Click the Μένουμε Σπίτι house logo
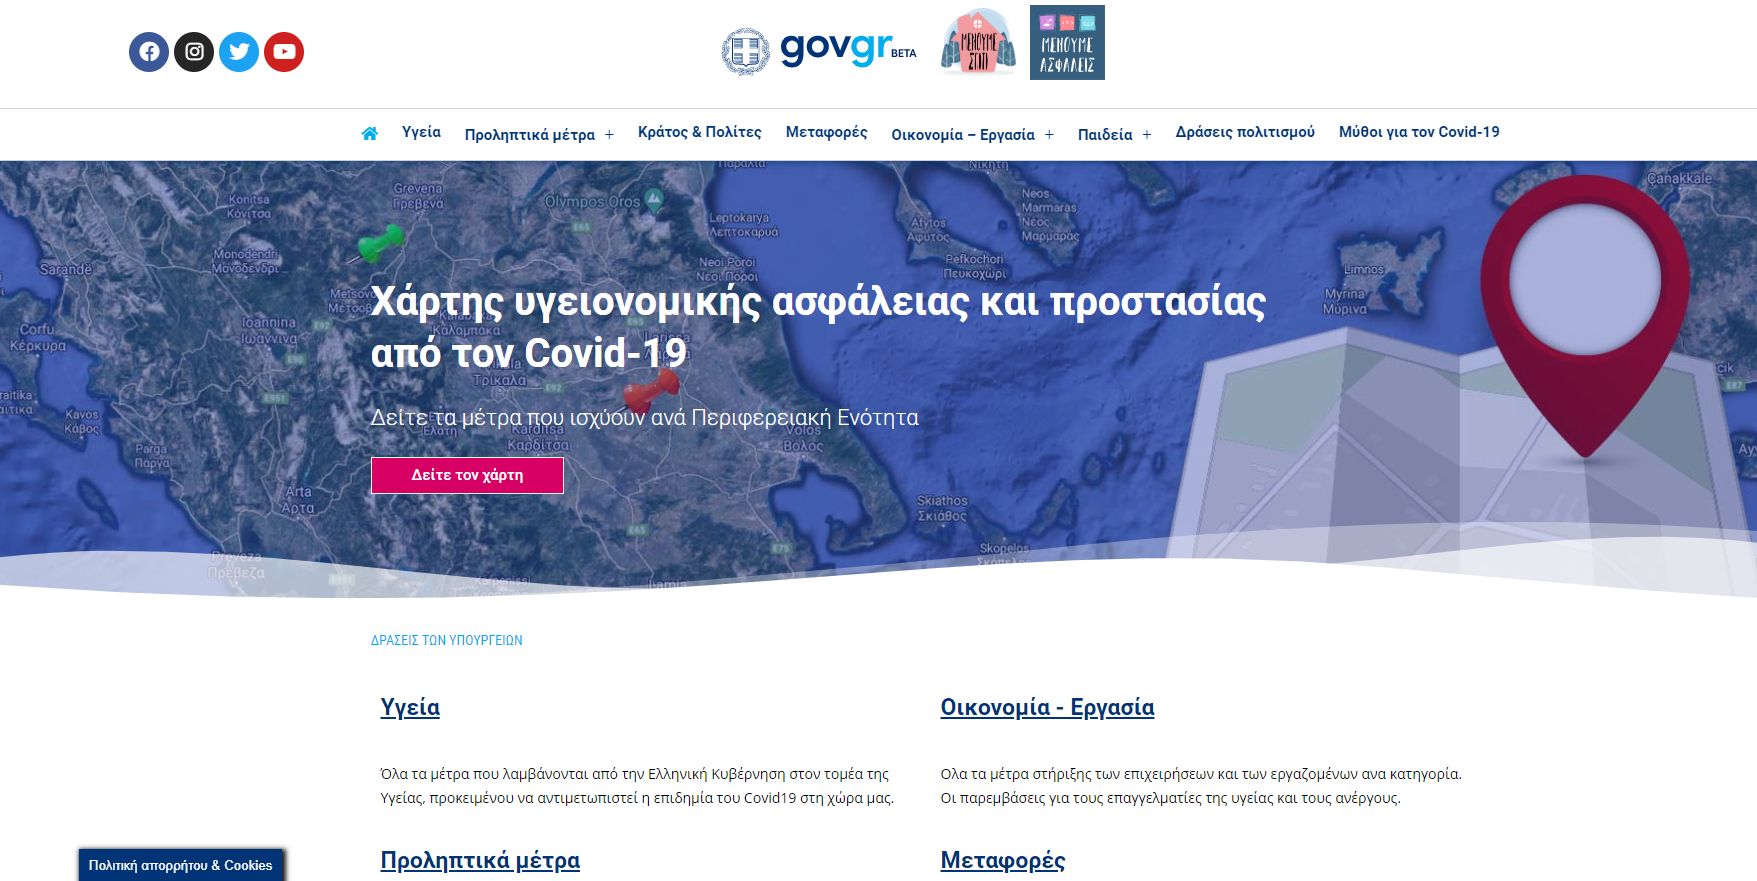The width and height of the screenshot is (1757, 881). click(978, 42)
